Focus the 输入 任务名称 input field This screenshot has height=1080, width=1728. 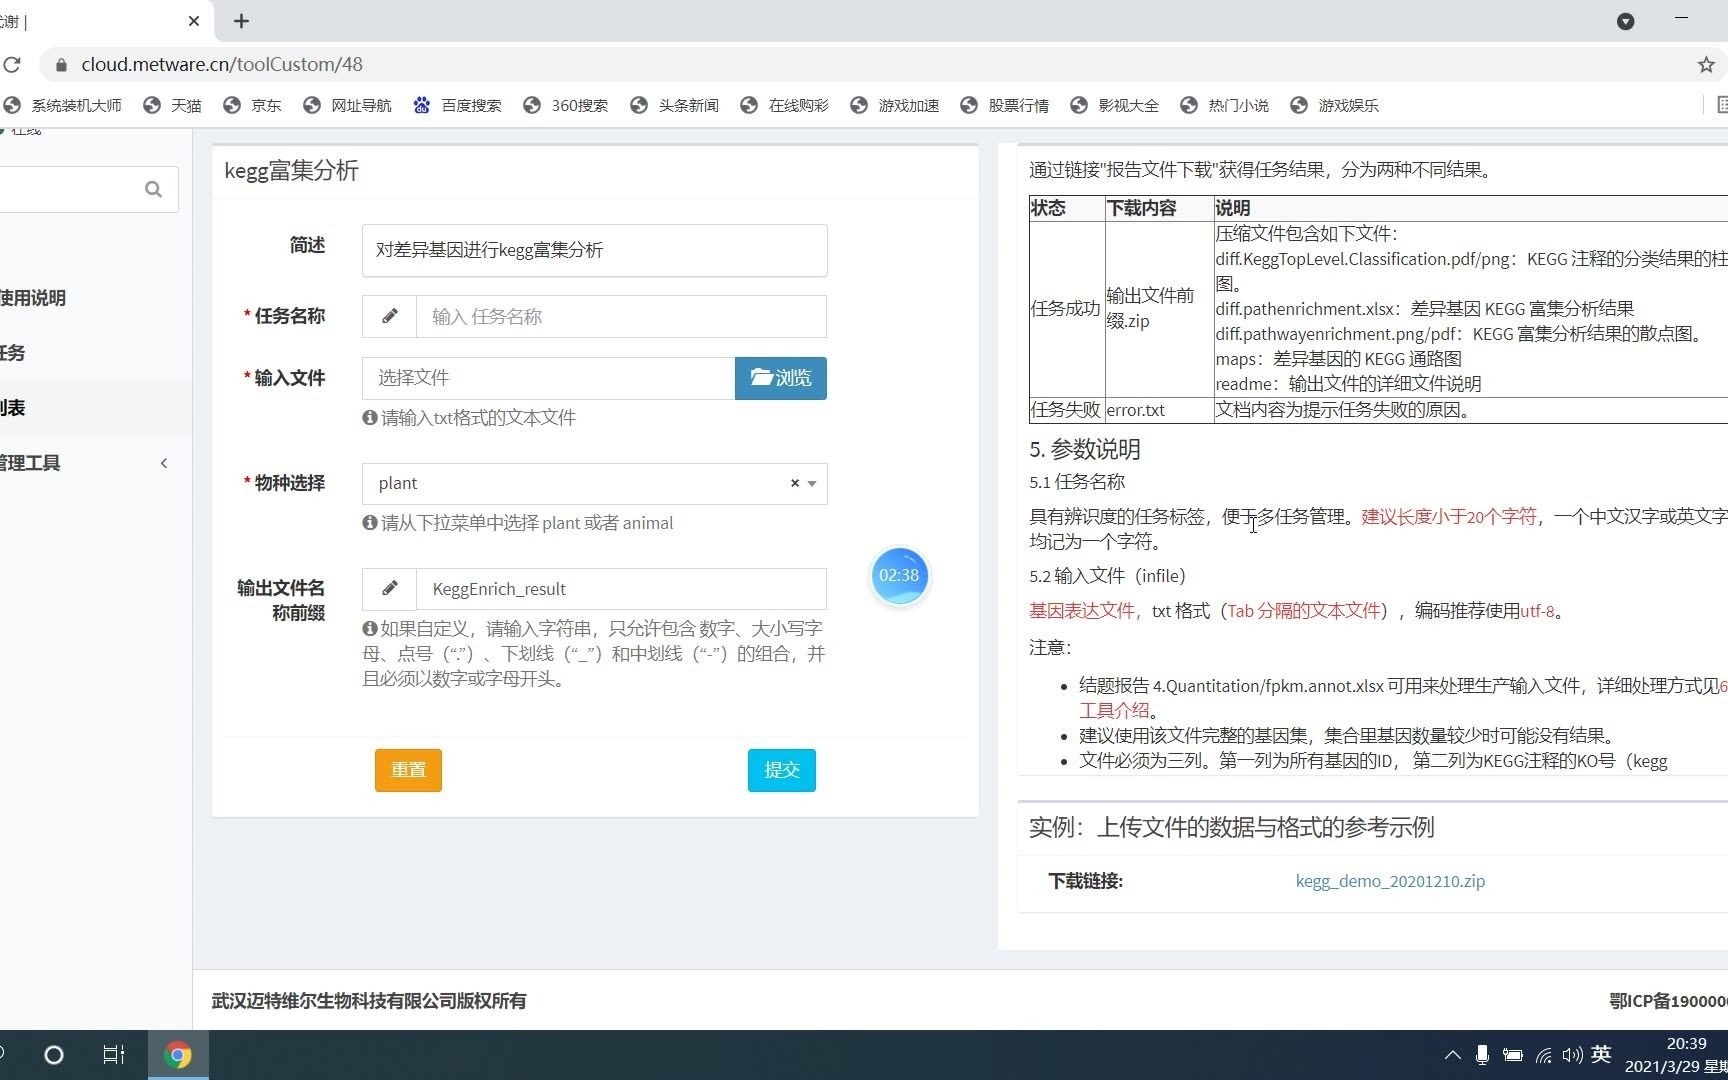[x=621, y=316]
